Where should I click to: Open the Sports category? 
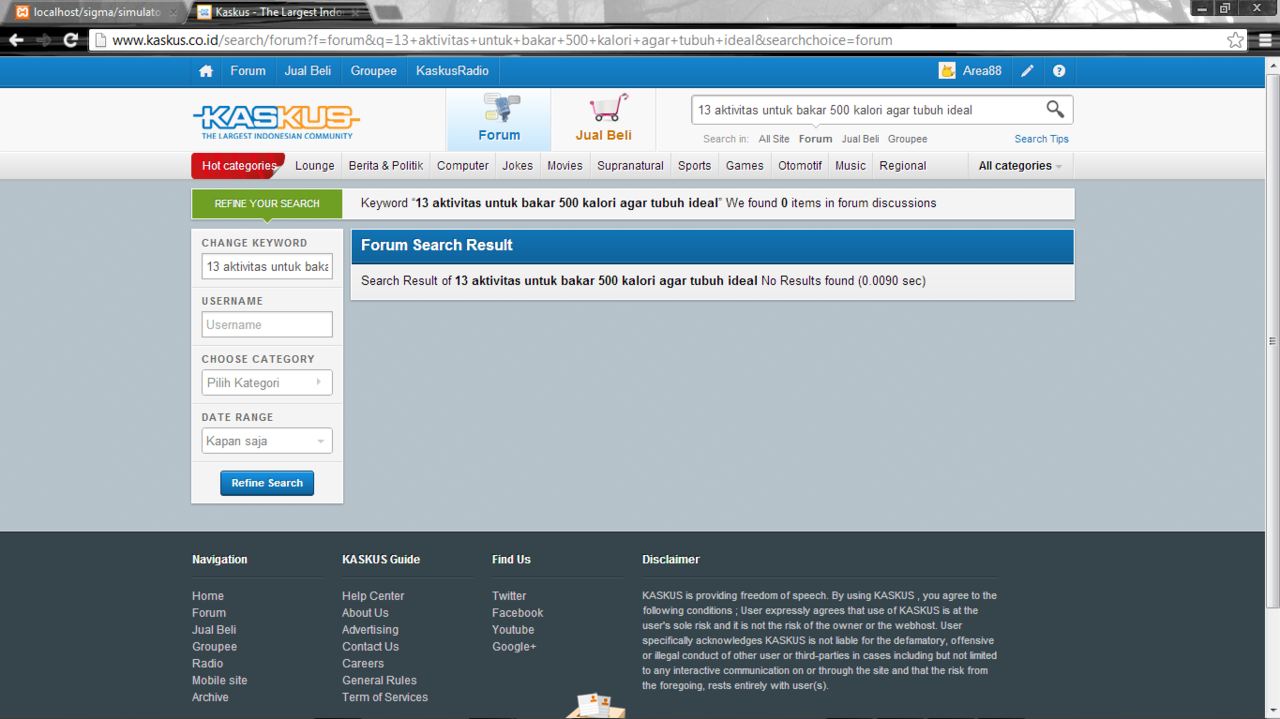694,166
